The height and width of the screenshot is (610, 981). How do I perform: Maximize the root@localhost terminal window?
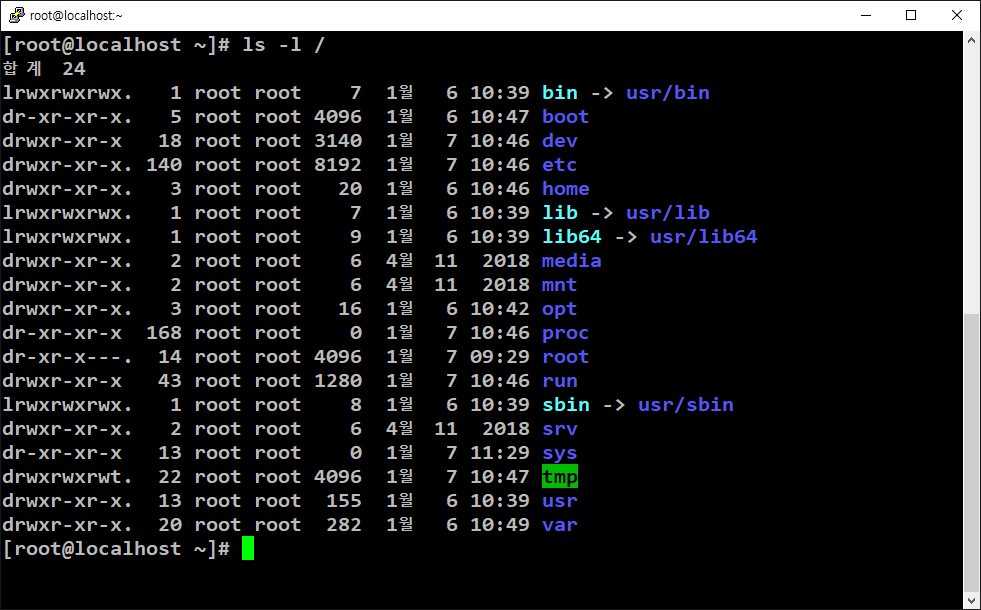911,15
